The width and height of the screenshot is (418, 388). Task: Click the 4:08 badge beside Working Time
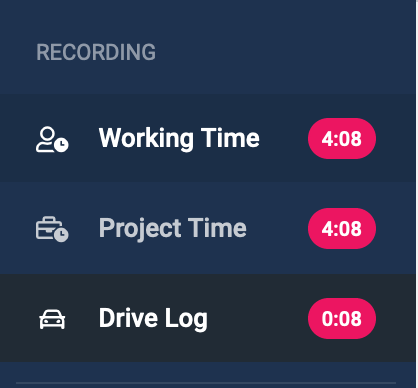pyautogui.click(x=342, y=138)
